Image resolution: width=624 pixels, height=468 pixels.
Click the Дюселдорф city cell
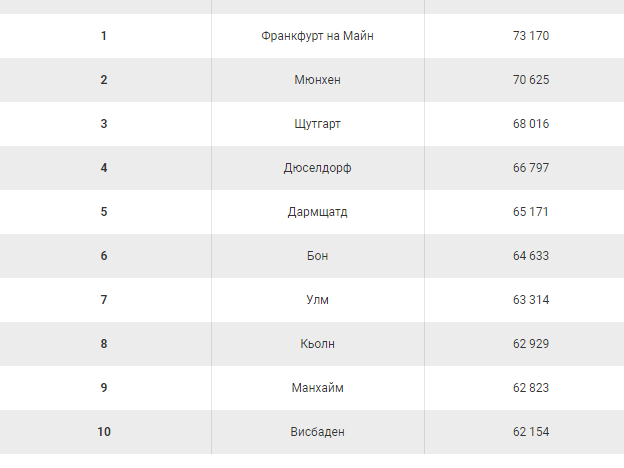tap(317, 168)
